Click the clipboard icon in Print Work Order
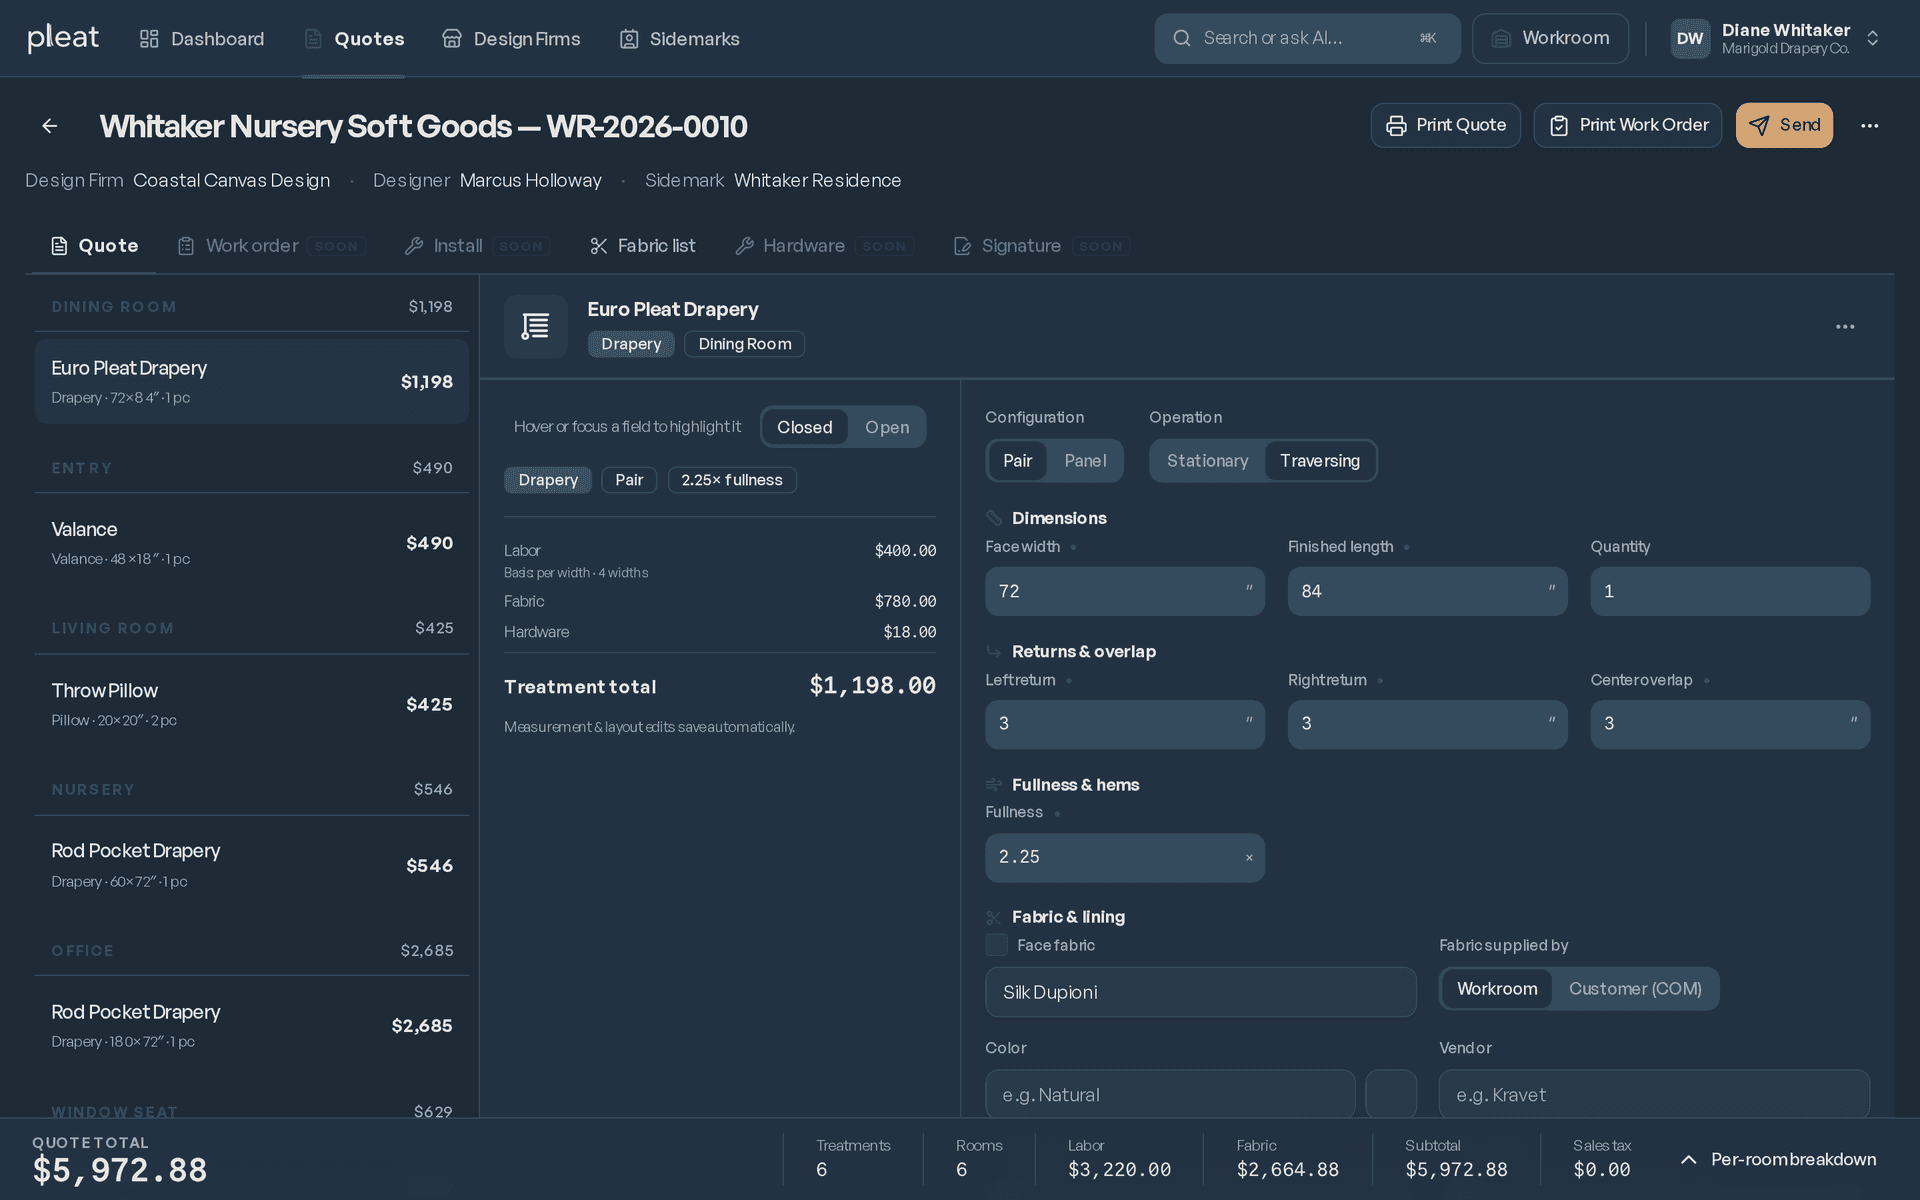Image resolution: width=1920 pixels, height=1200 pixels. [x=1559, y=125]
